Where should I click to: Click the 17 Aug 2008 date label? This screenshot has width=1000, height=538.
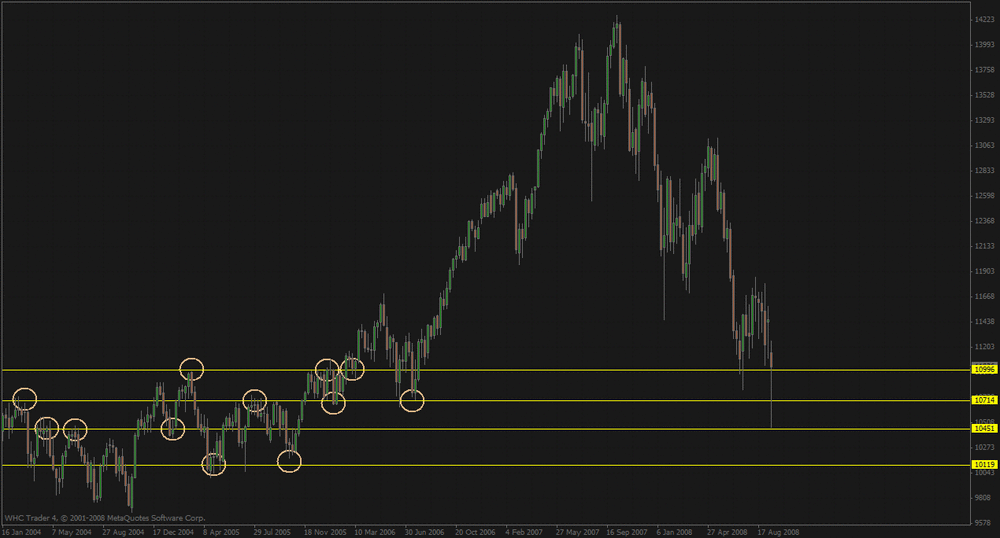pos(778,532)
